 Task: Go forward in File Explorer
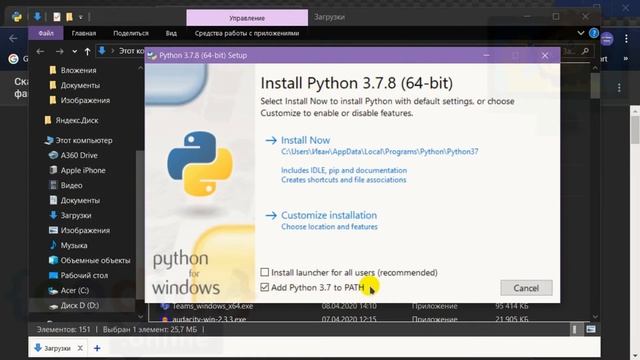coord(60,51)
